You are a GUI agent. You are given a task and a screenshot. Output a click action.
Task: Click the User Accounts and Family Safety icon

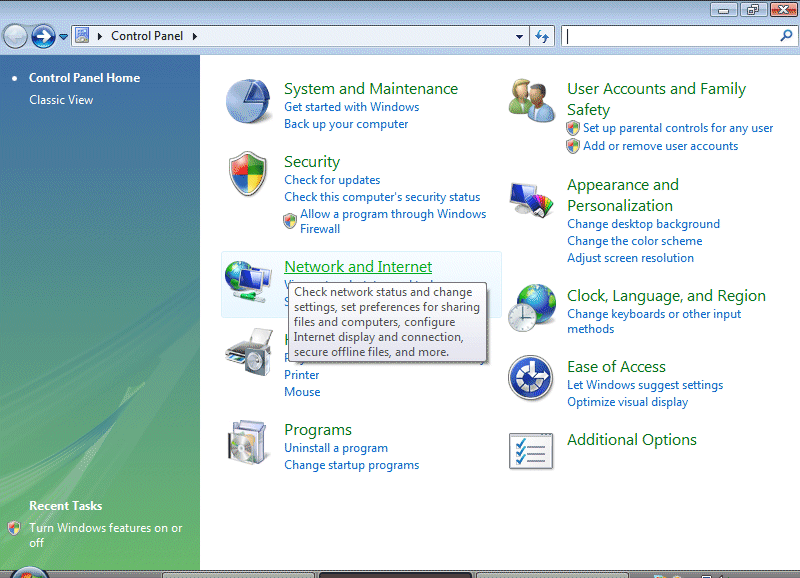pyautogui.click(x=531, y=101)
